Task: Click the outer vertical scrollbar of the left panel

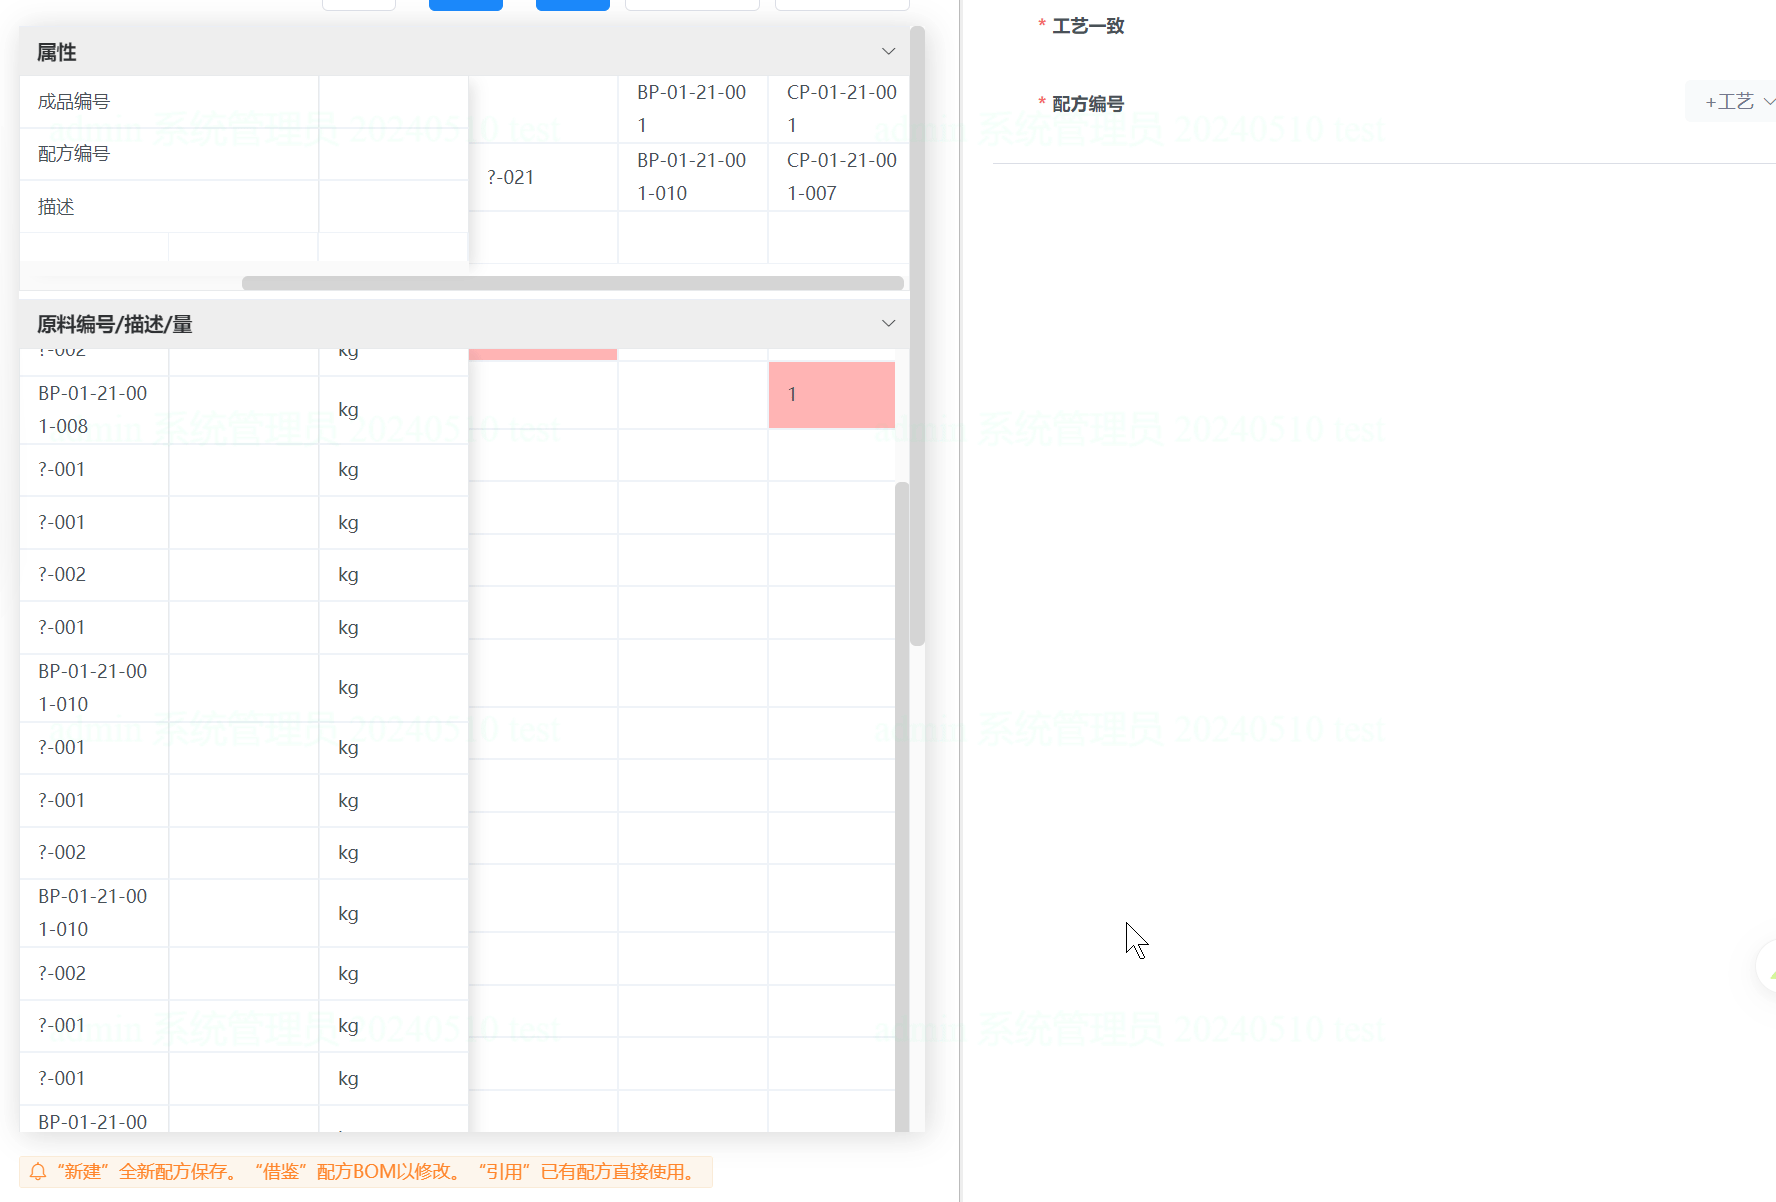Action: (917, 336)
